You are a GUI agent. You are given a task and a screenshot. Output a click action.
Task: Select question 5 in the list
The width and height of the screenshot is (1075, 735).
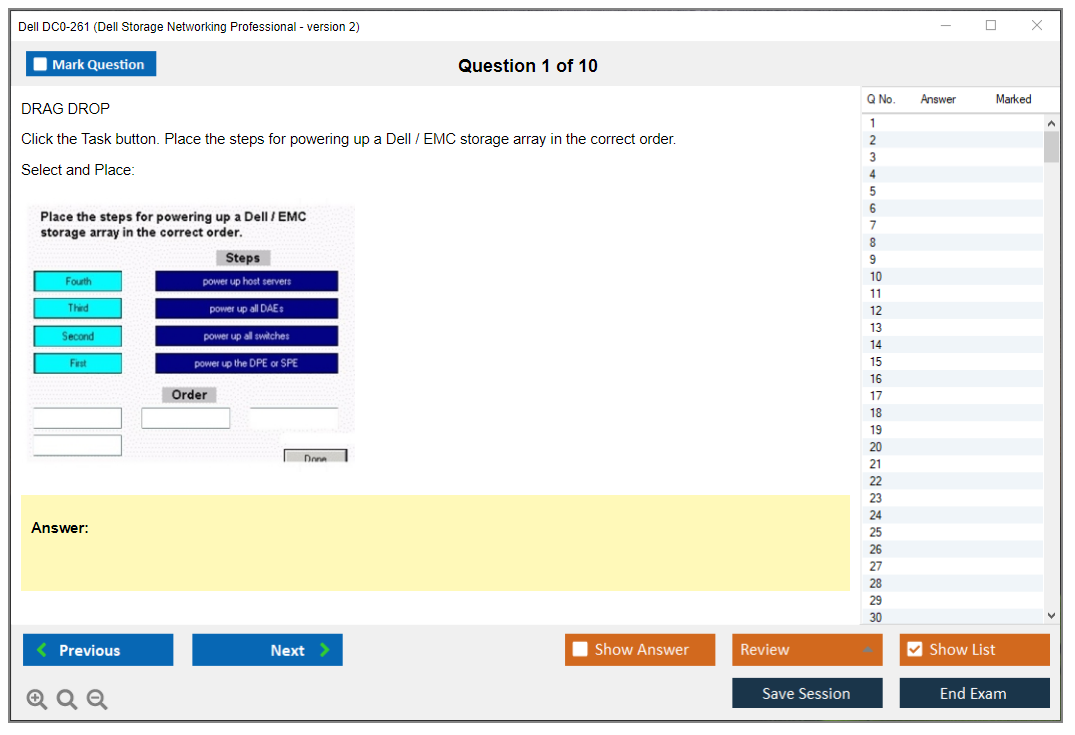(873, 191)
